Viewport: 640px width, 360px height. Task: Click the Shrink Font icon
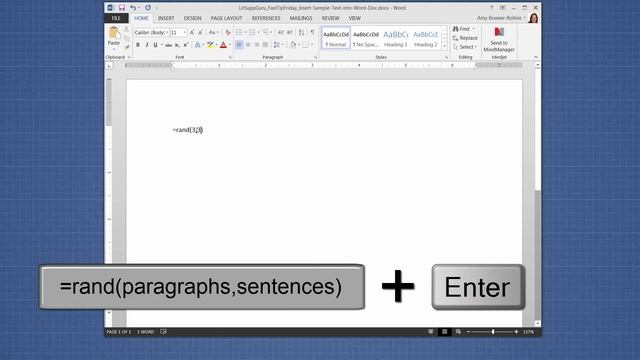(200, 32)
